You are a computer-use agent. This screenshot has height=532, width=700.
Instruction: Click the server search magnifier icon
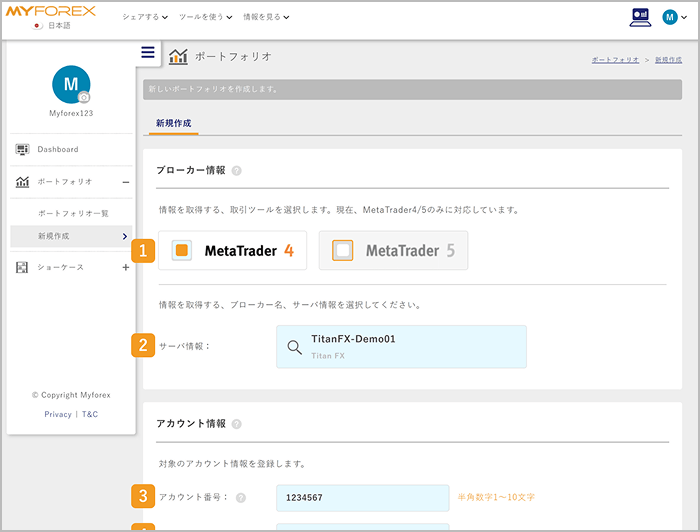(x=294, y=347)
